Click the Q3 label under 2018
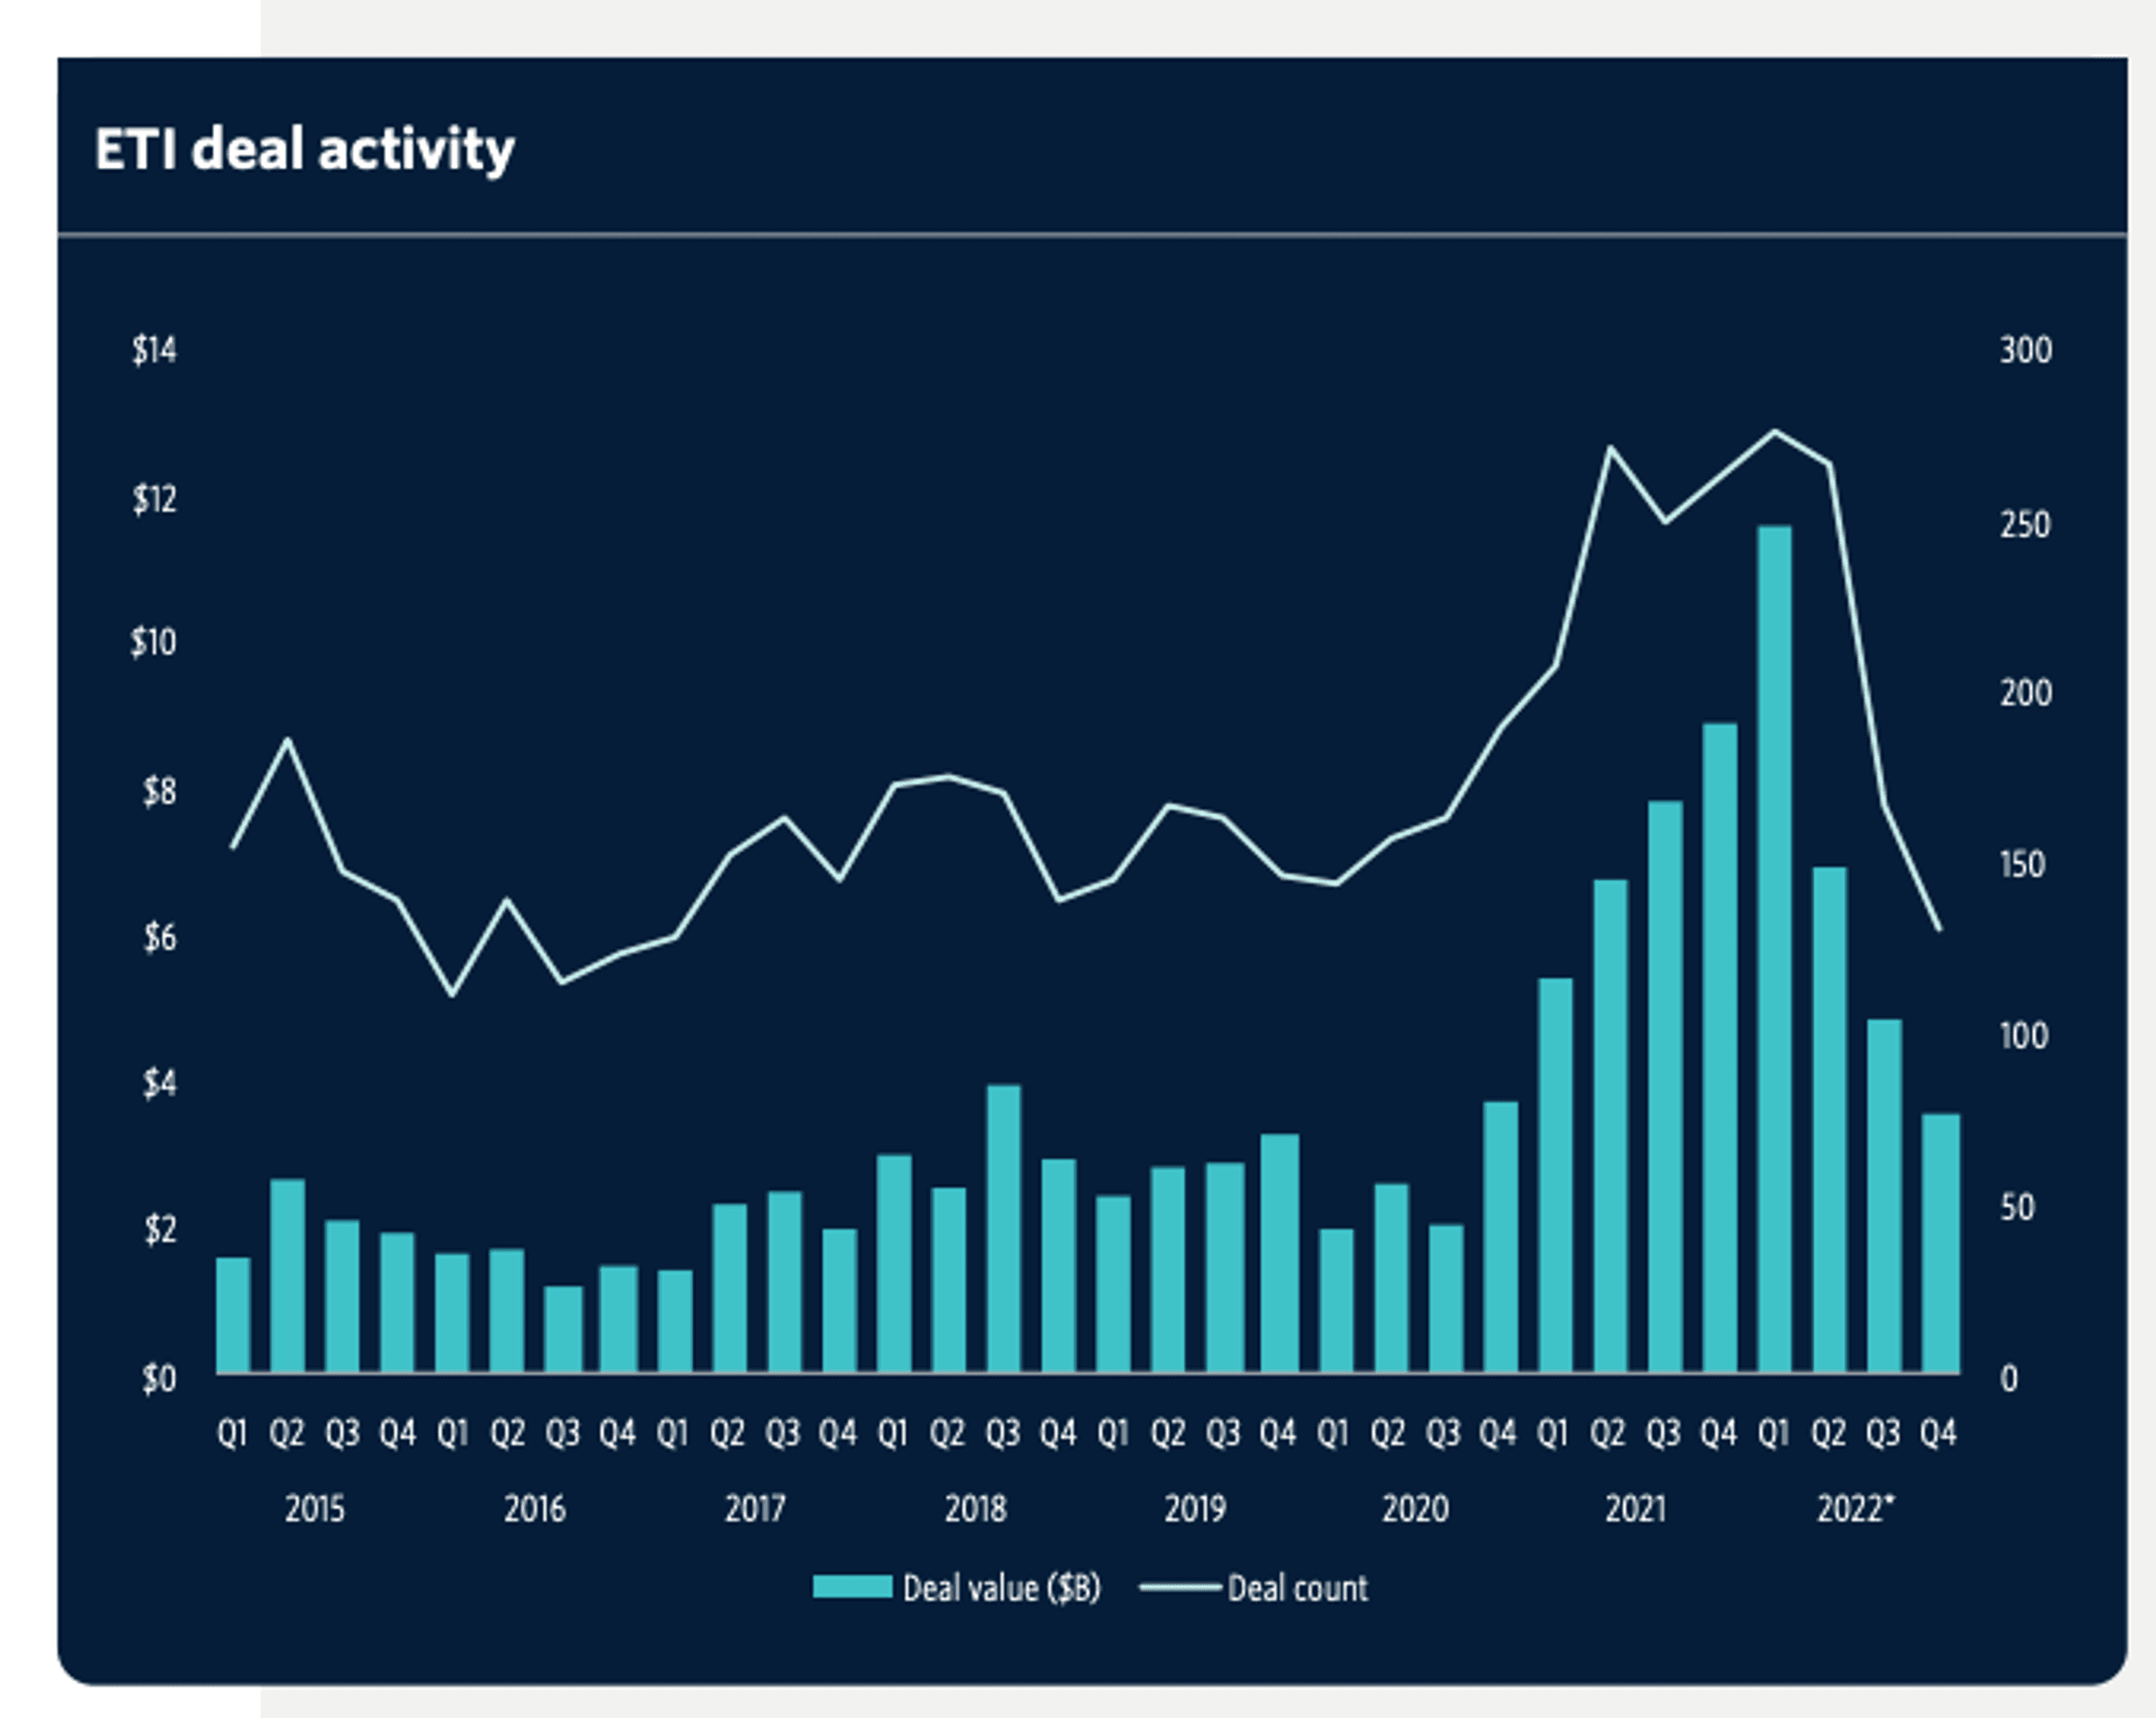Image resolution: width=2156 pixels, height=1718 pixels. pos(1003,1433)
